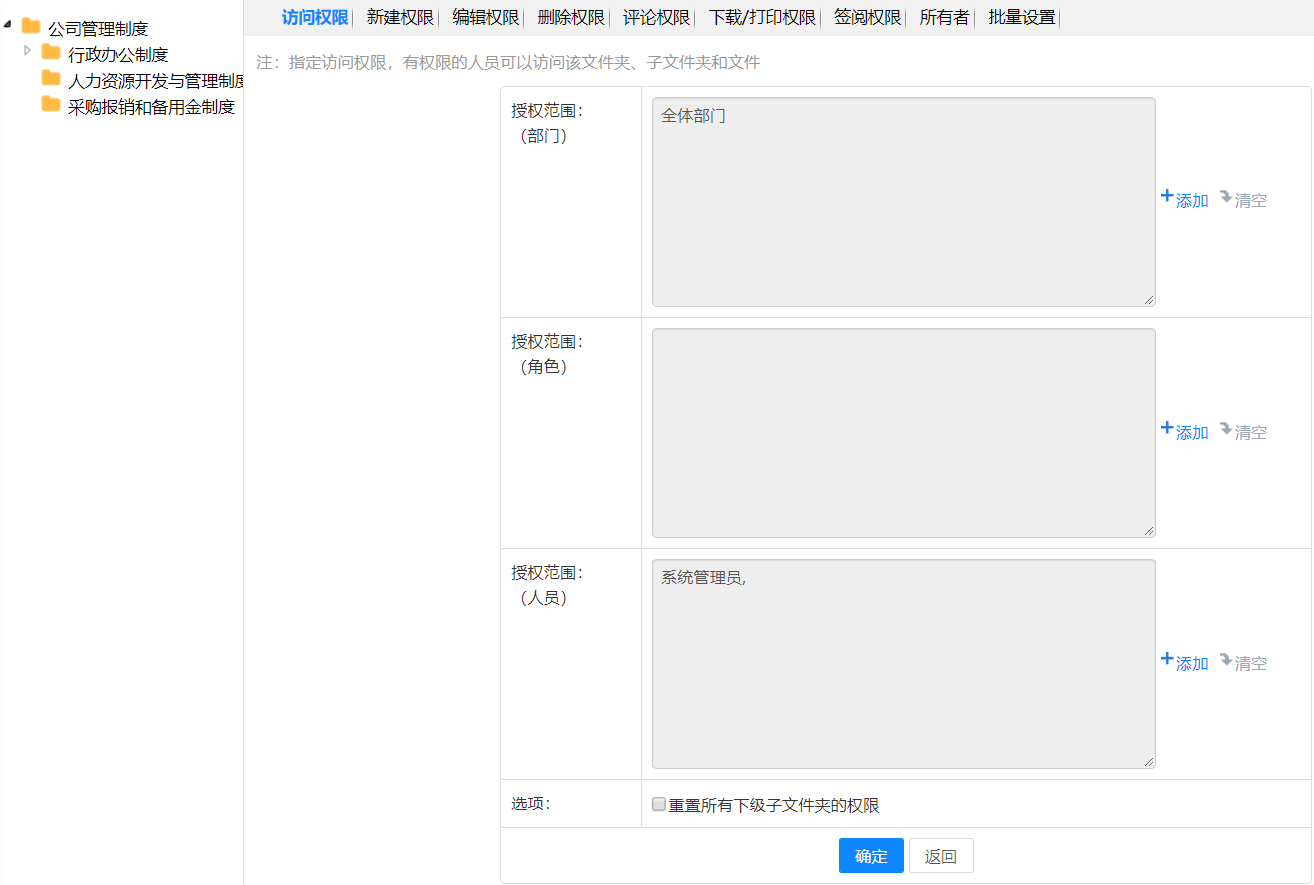Click the 人力资源开发与管理制度 folder icon
1314x885 pixels.
[x=51, y=79]
